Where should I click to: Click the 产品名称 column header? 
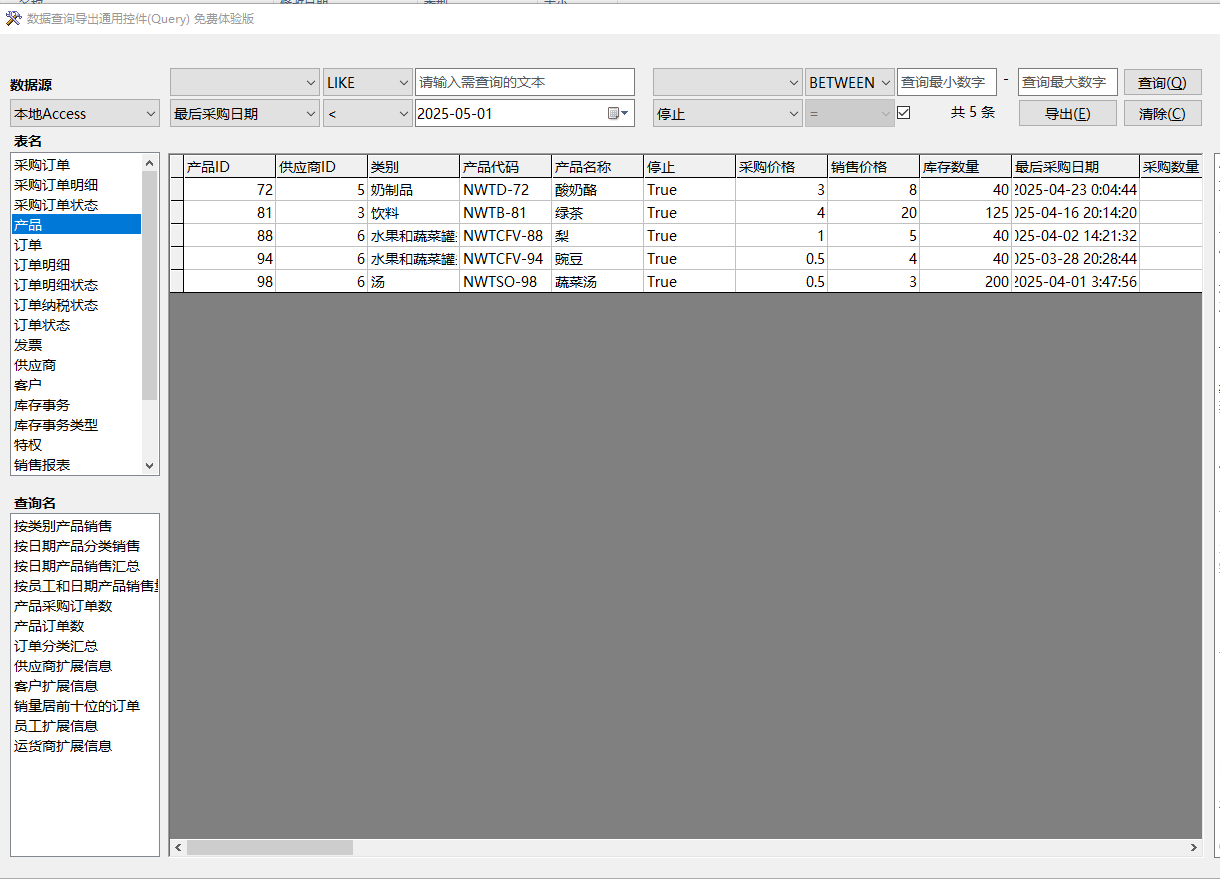click(597, 167)
